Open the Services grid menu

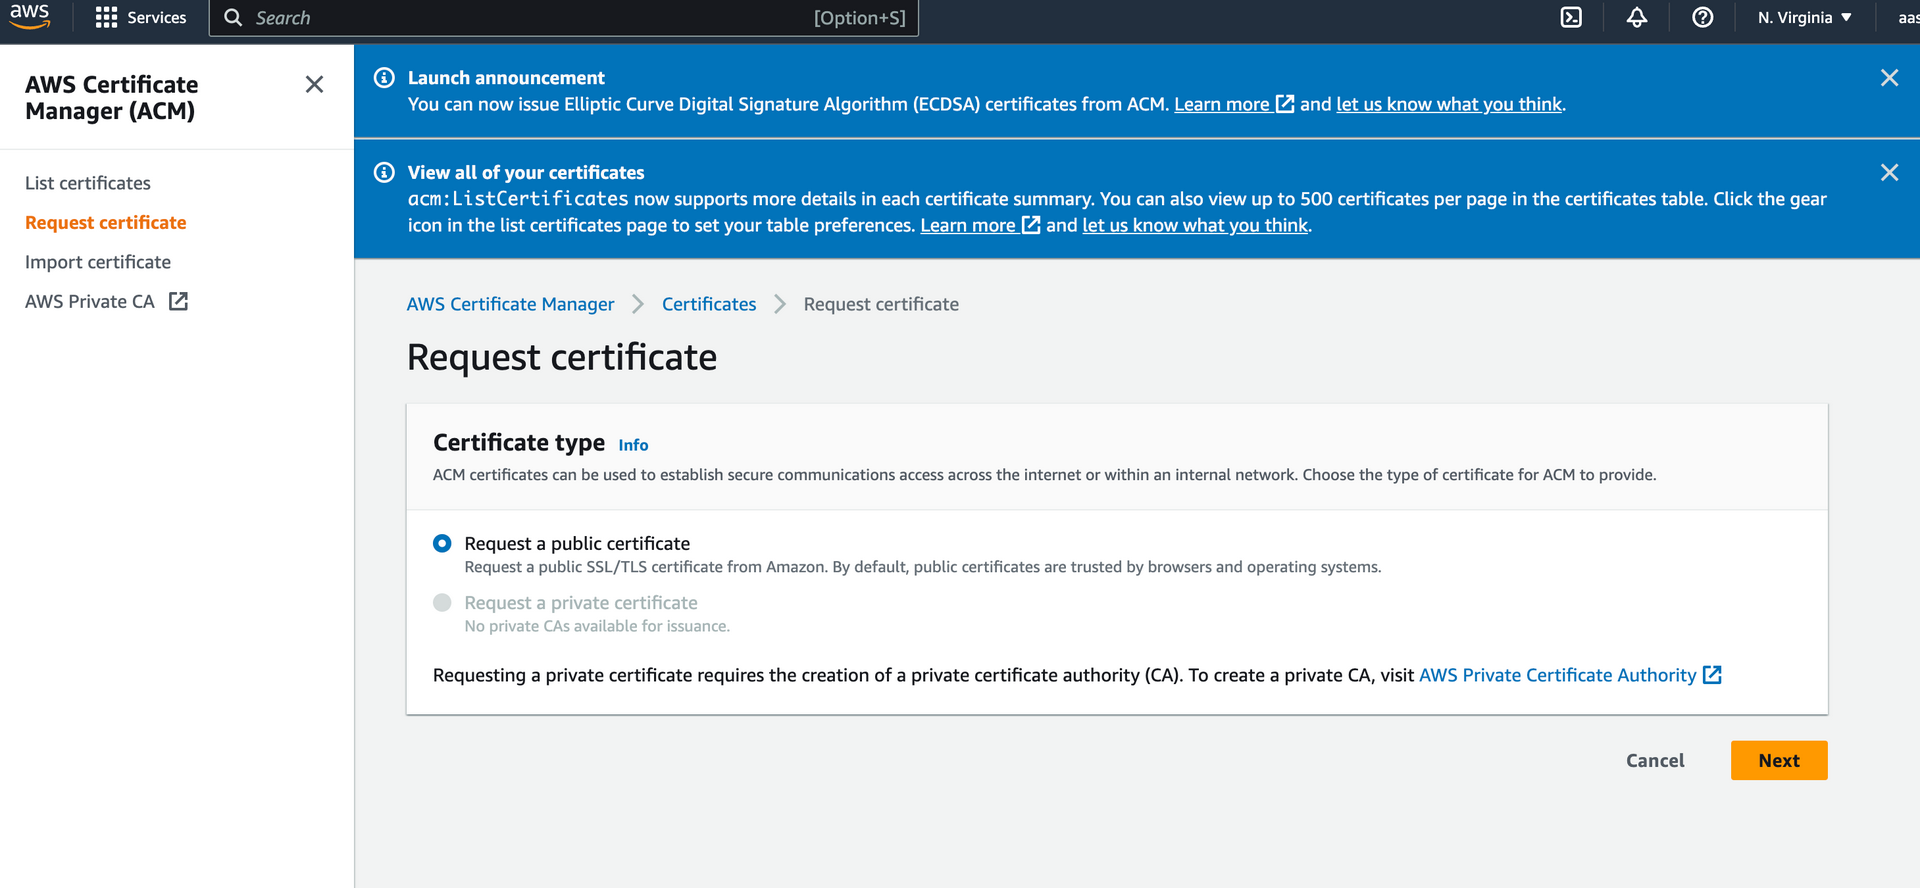[x=141, y=18]
